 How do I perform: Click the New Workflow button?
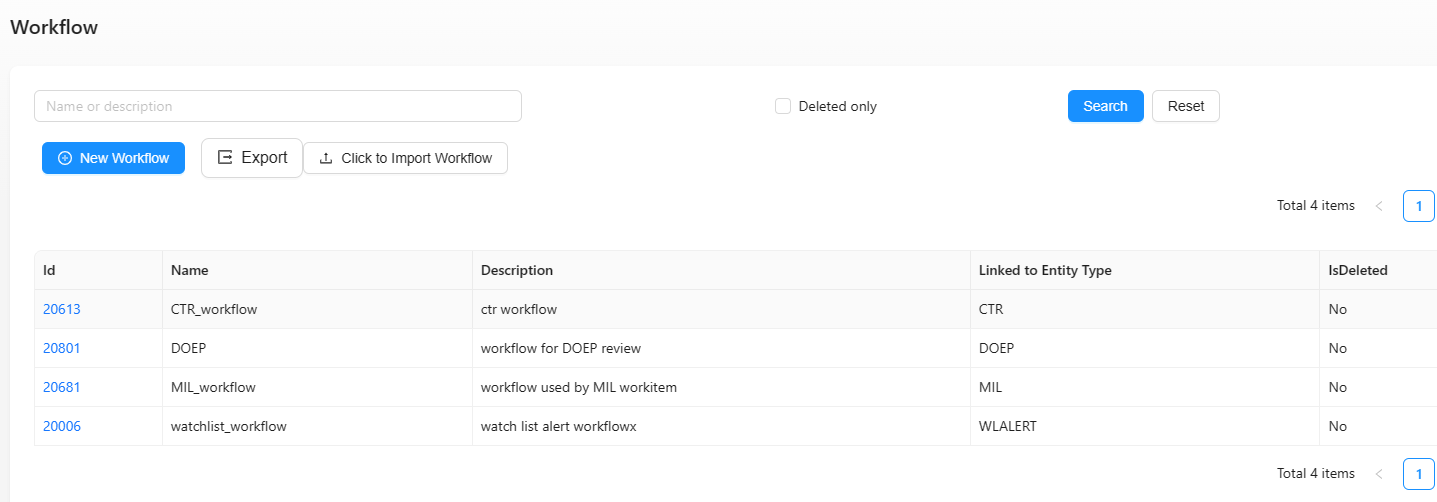point(113,158)
